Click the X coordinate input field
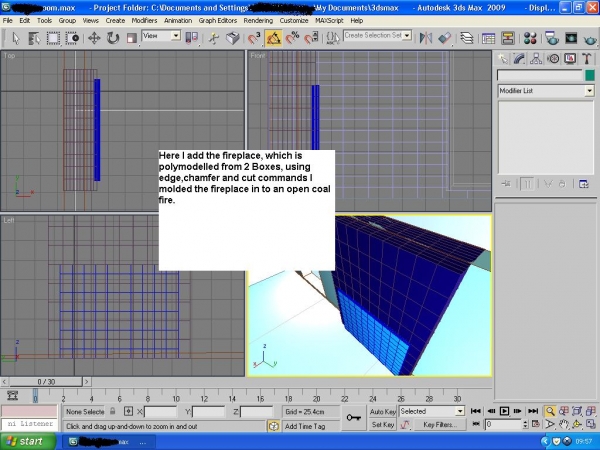This screenshot has height=450, width=600. 160,412
